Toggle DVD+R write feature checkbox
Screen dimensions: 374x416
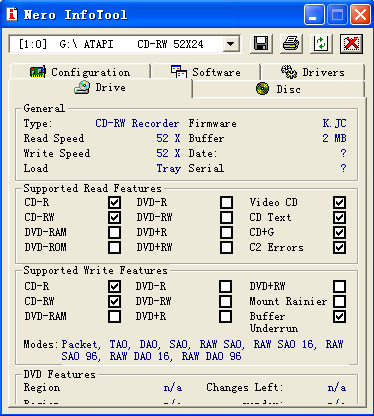226,316
